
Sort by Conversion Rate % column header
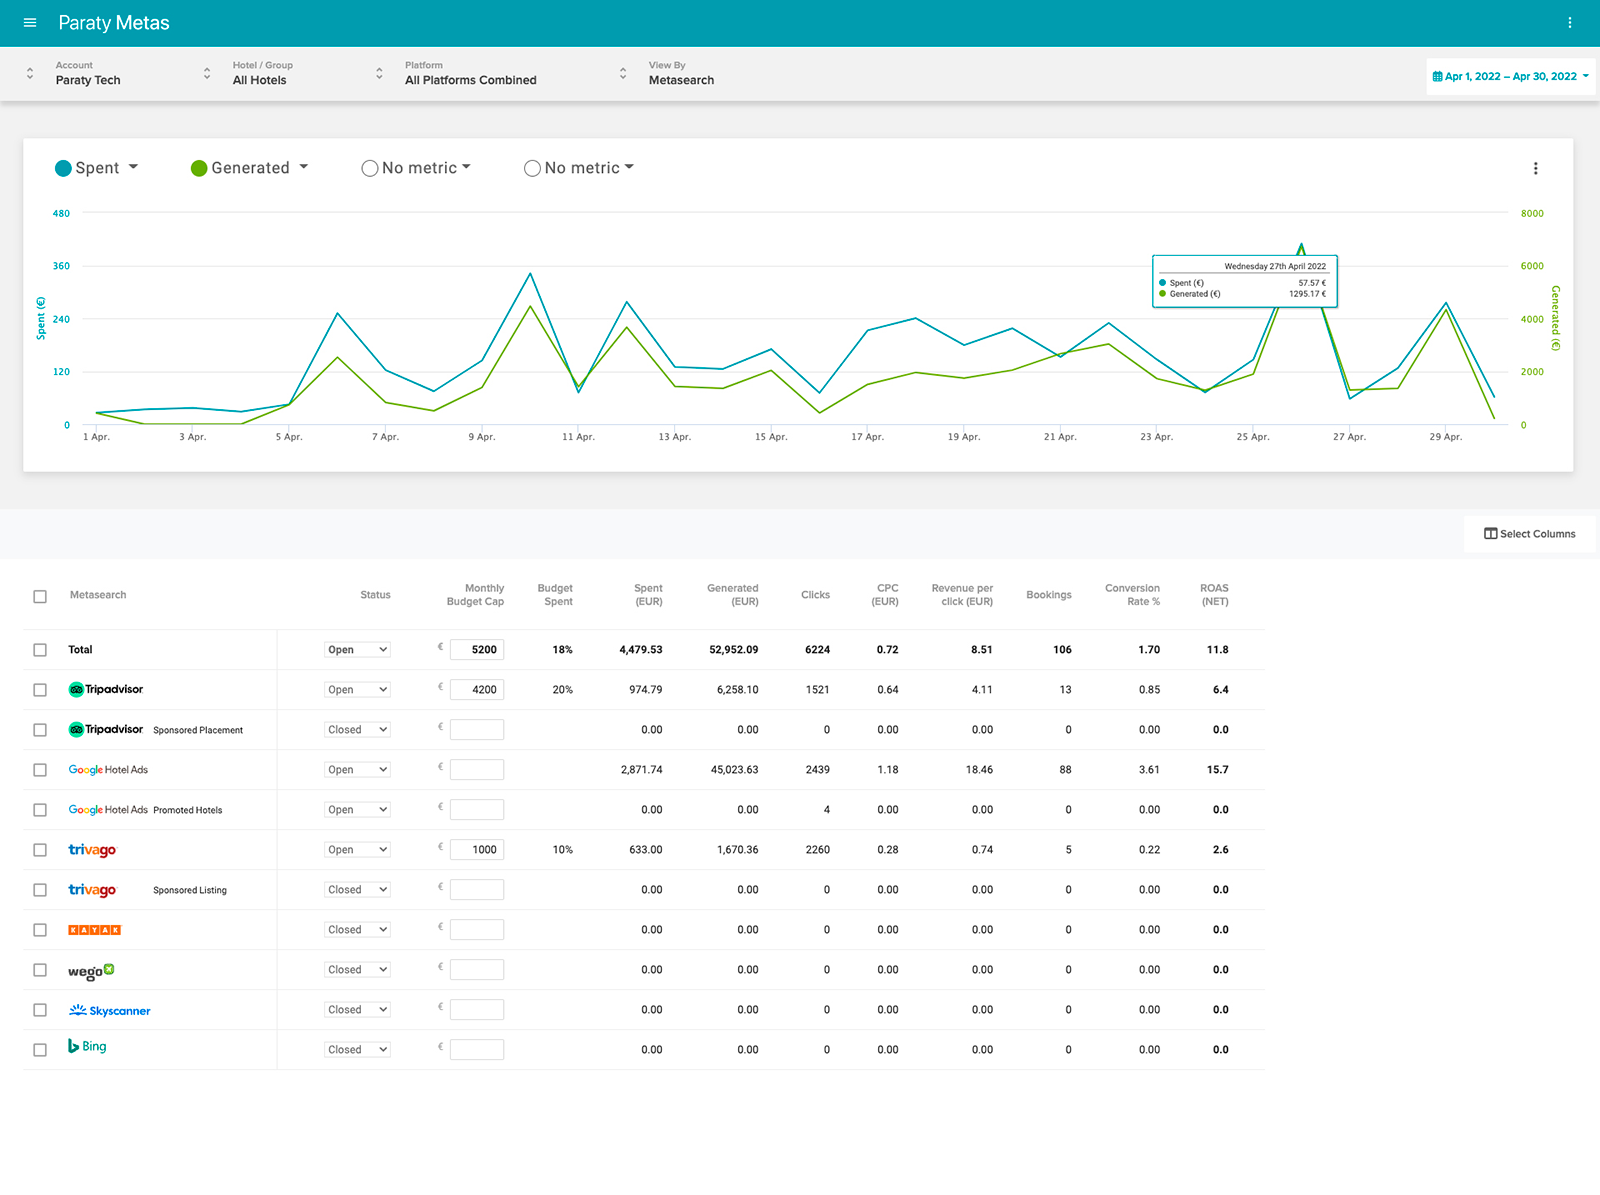(x=1132, y=595)
